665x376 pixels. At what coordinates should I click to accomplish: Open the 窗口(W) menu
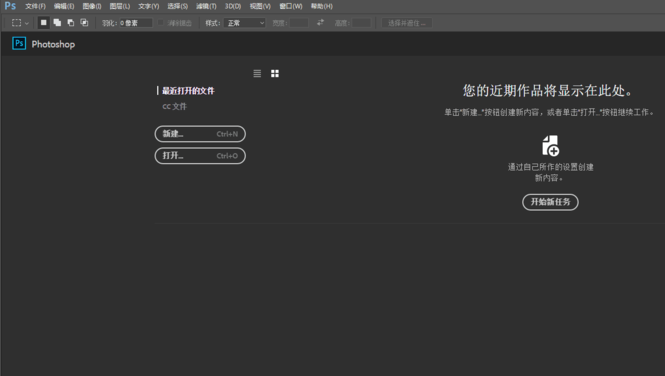[291, 6]
